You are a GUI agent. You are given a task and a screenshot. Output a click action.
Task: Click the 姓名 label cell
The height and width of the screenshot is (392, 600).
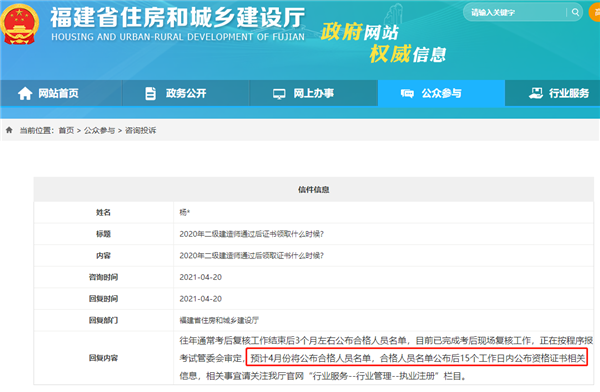pyautogui.click(x=104, y=212)
